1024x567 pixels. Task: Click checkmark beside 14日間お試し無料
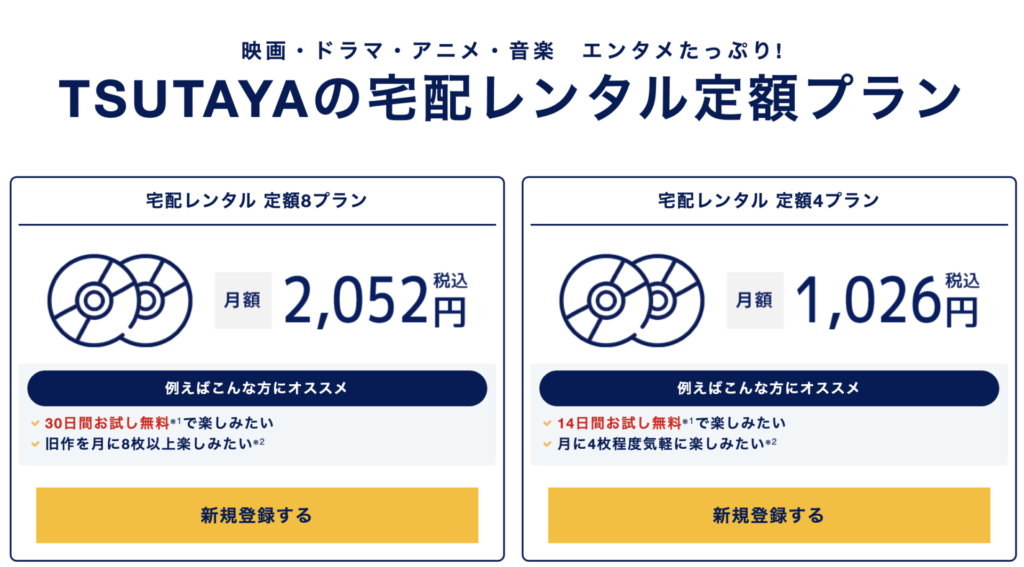click(547, 424)
